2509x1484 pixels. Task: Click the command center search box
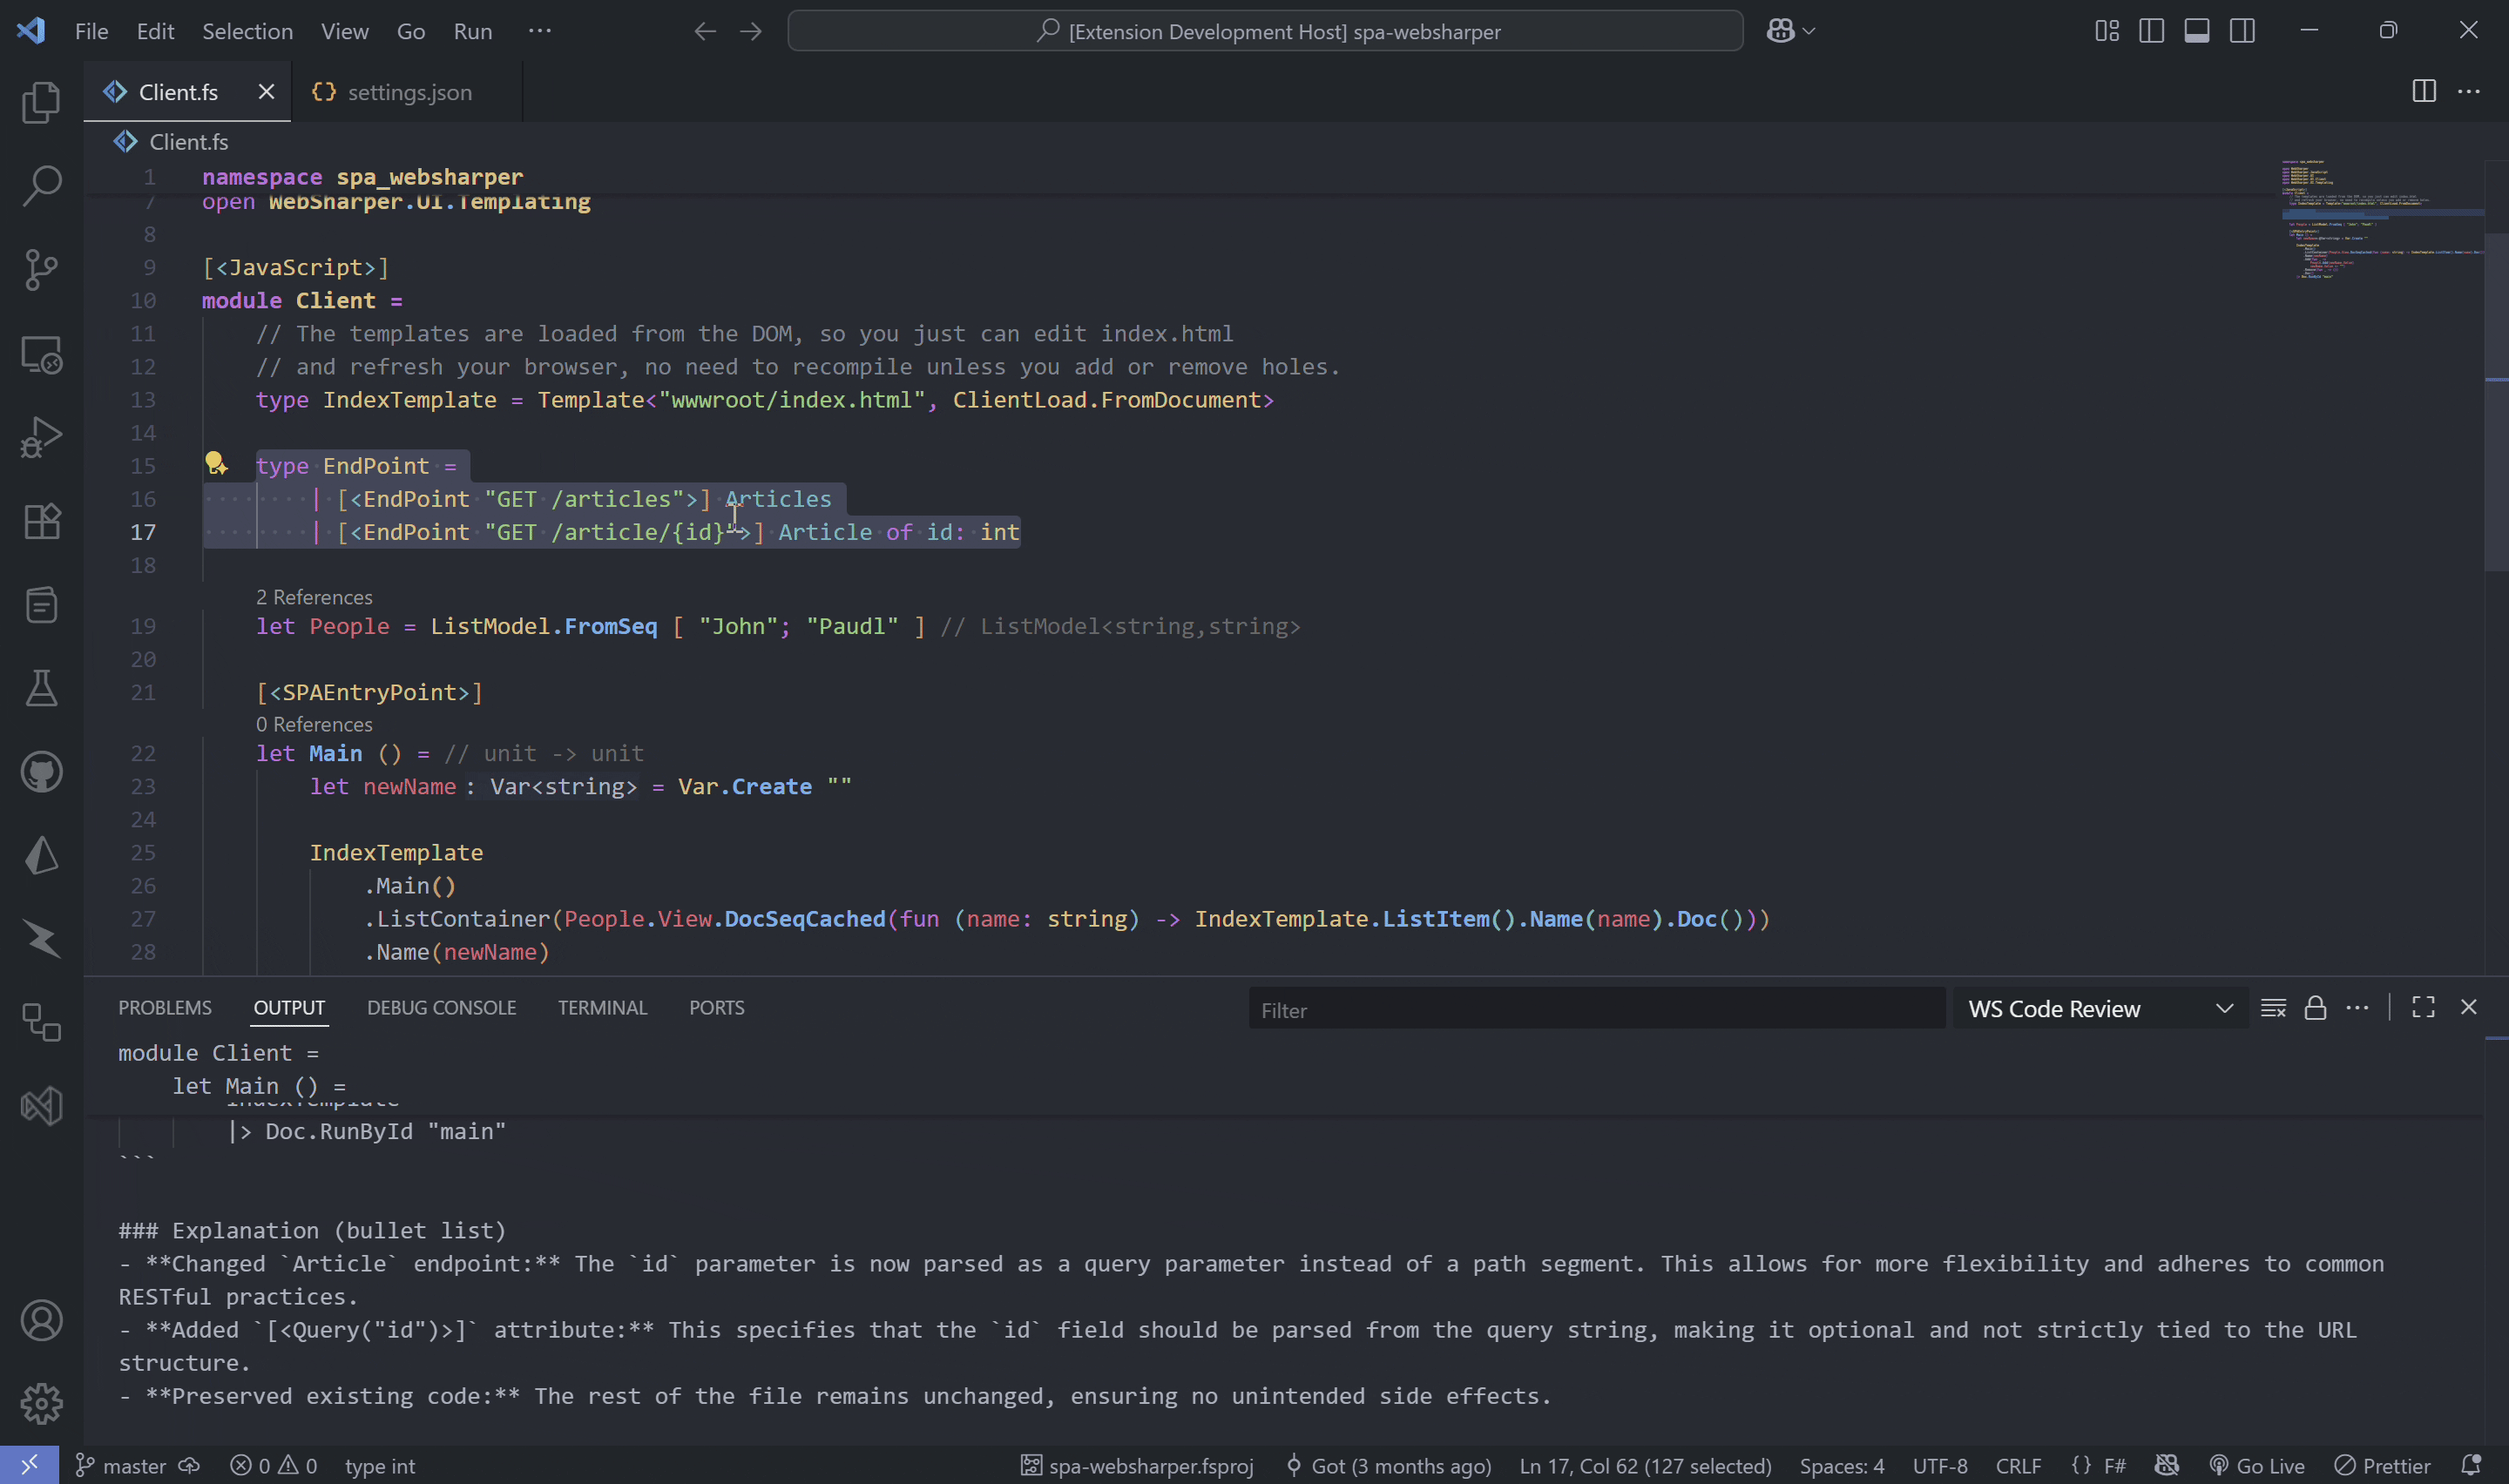(x=1265, y=31)
